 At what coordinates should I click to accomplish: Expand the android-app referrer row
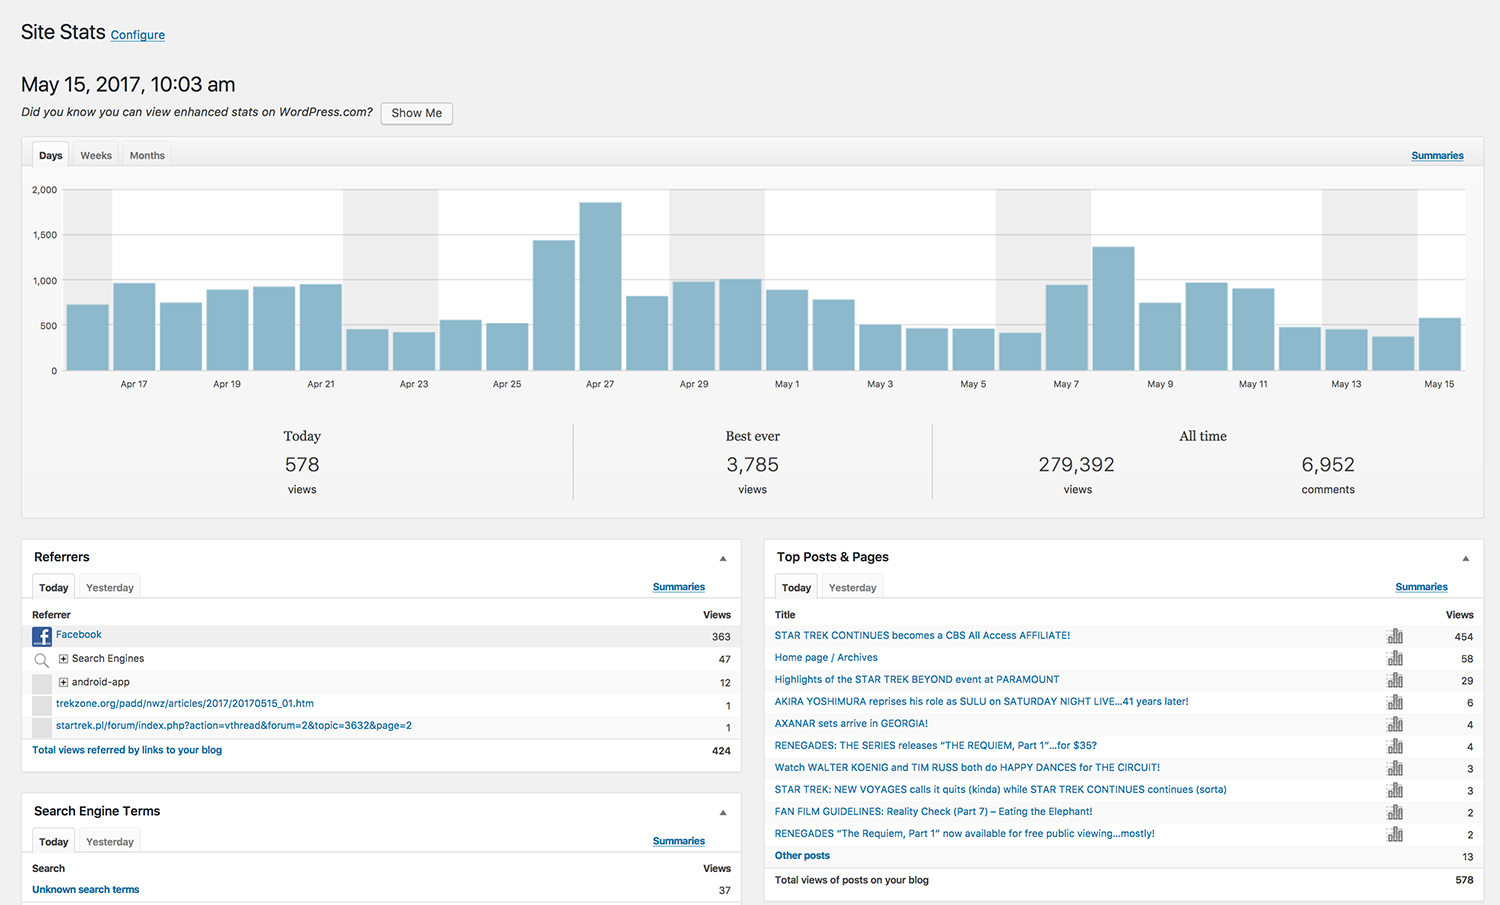coord(63,682)
